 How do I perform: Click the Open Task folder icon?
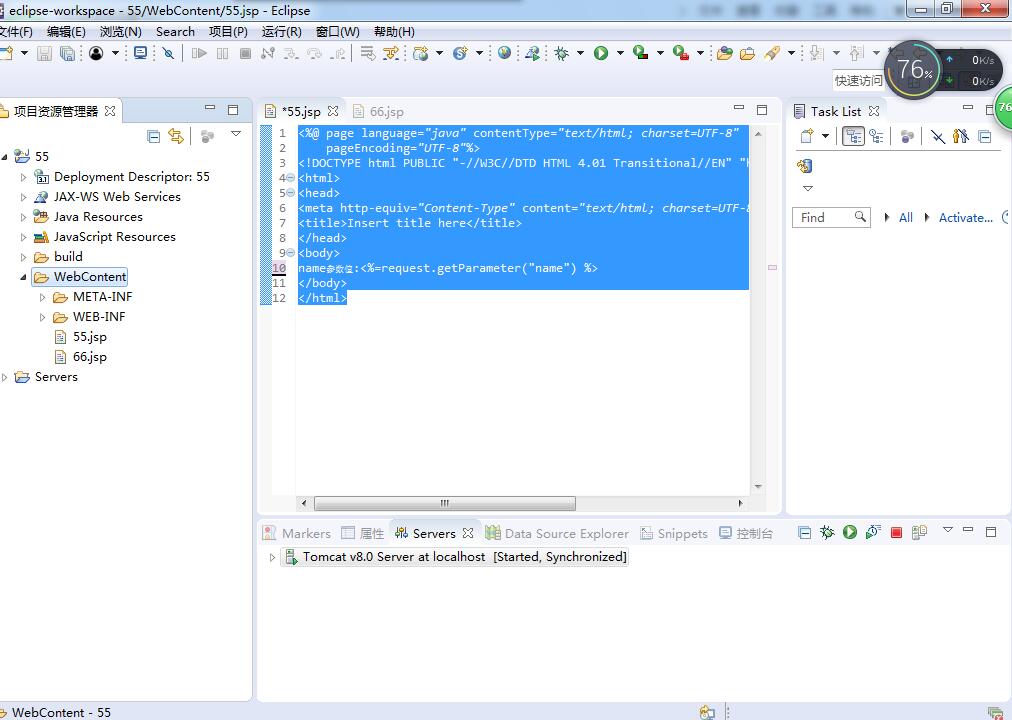(x=747, y=54)
